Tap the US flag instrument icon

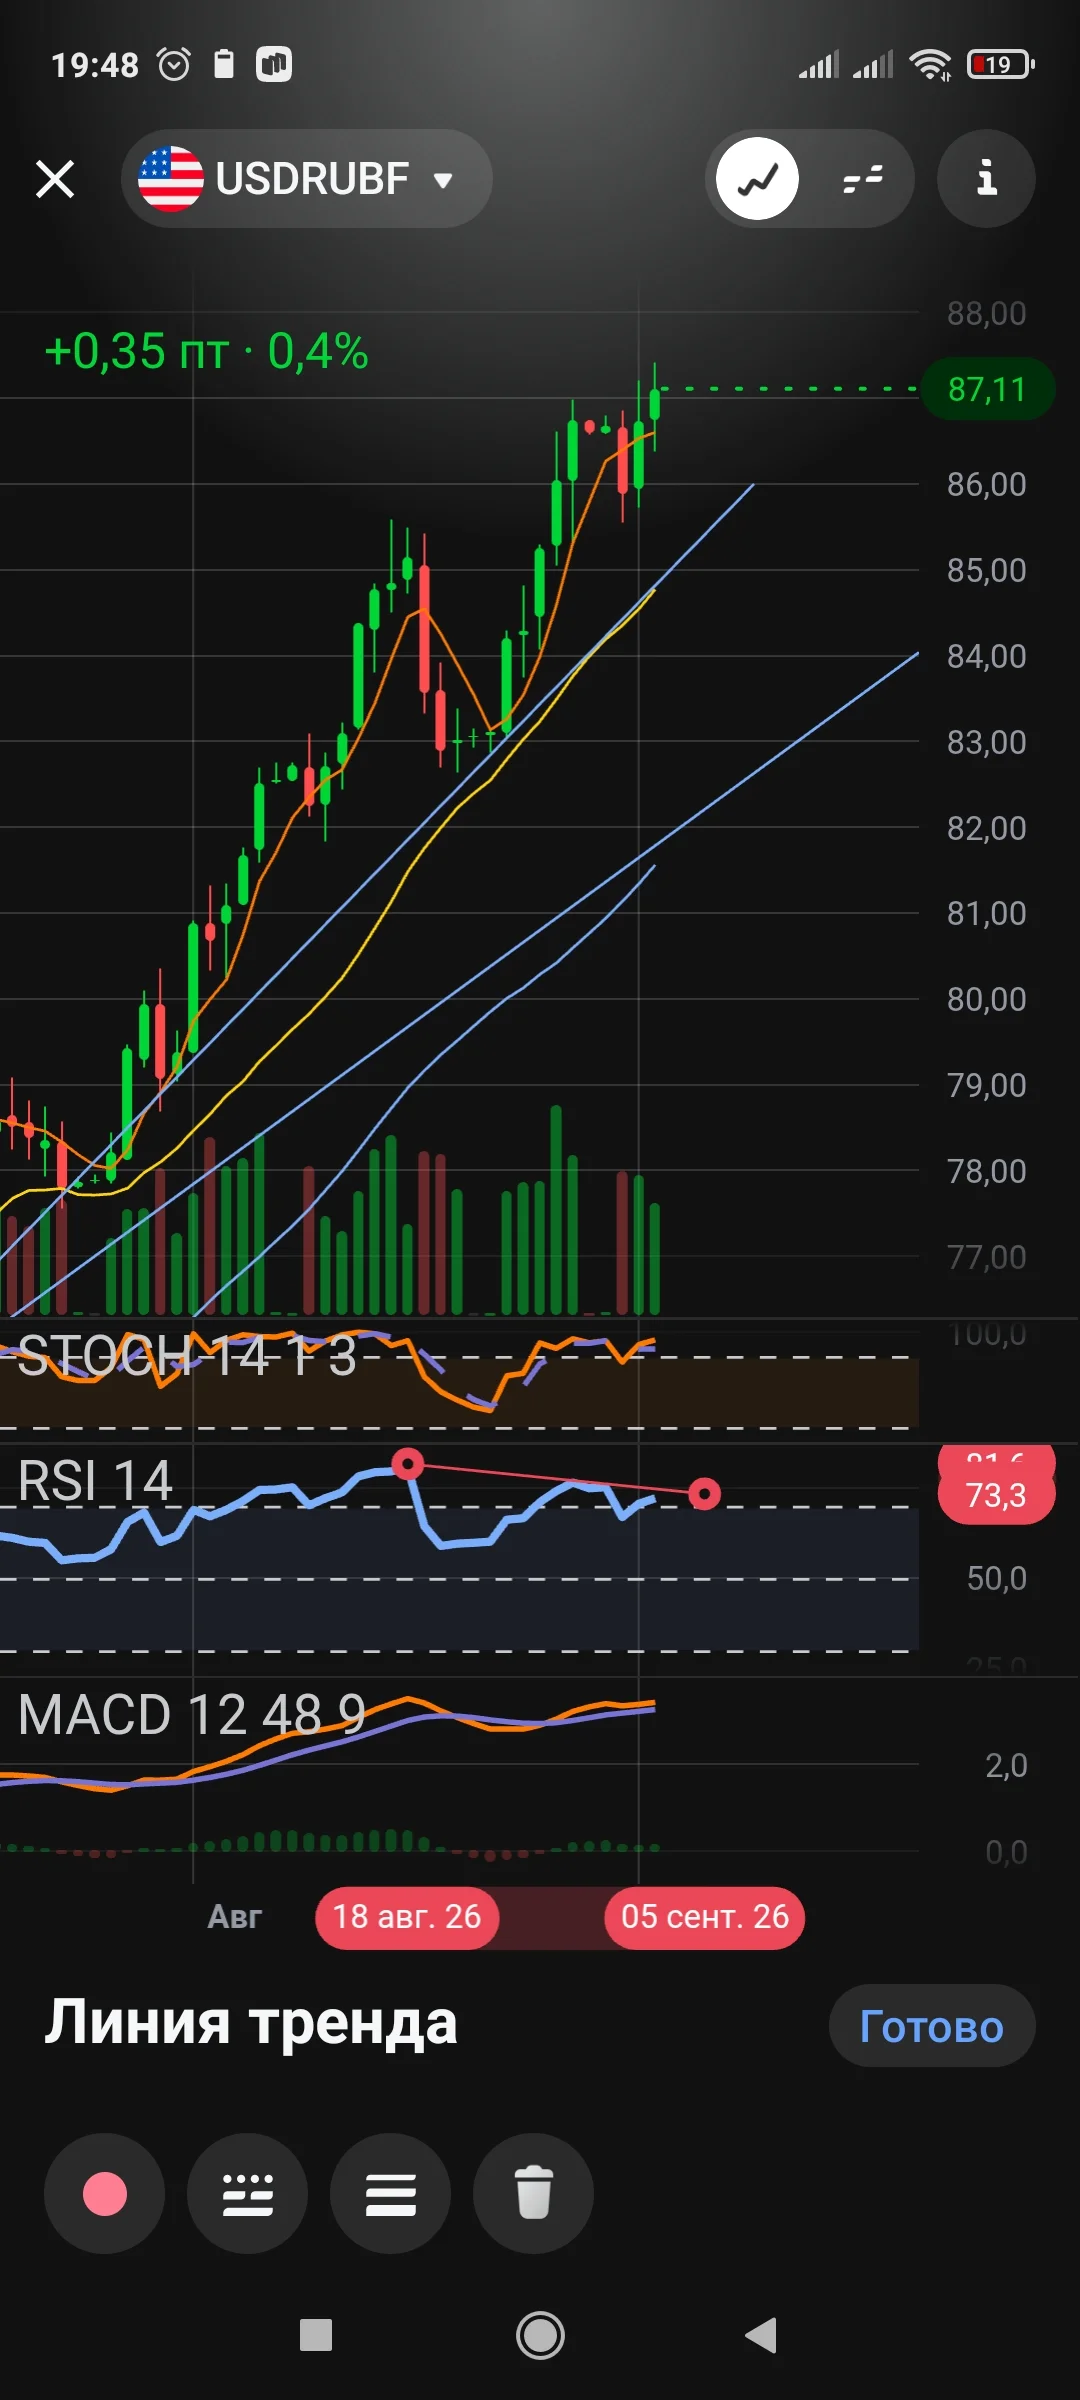pos(171,179)
